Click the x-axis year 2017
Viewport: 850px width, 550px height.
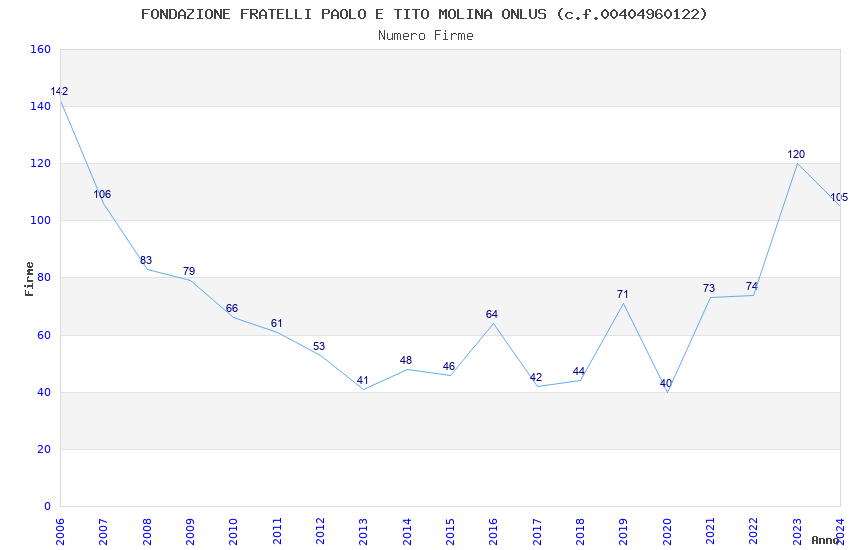[537, 531]
